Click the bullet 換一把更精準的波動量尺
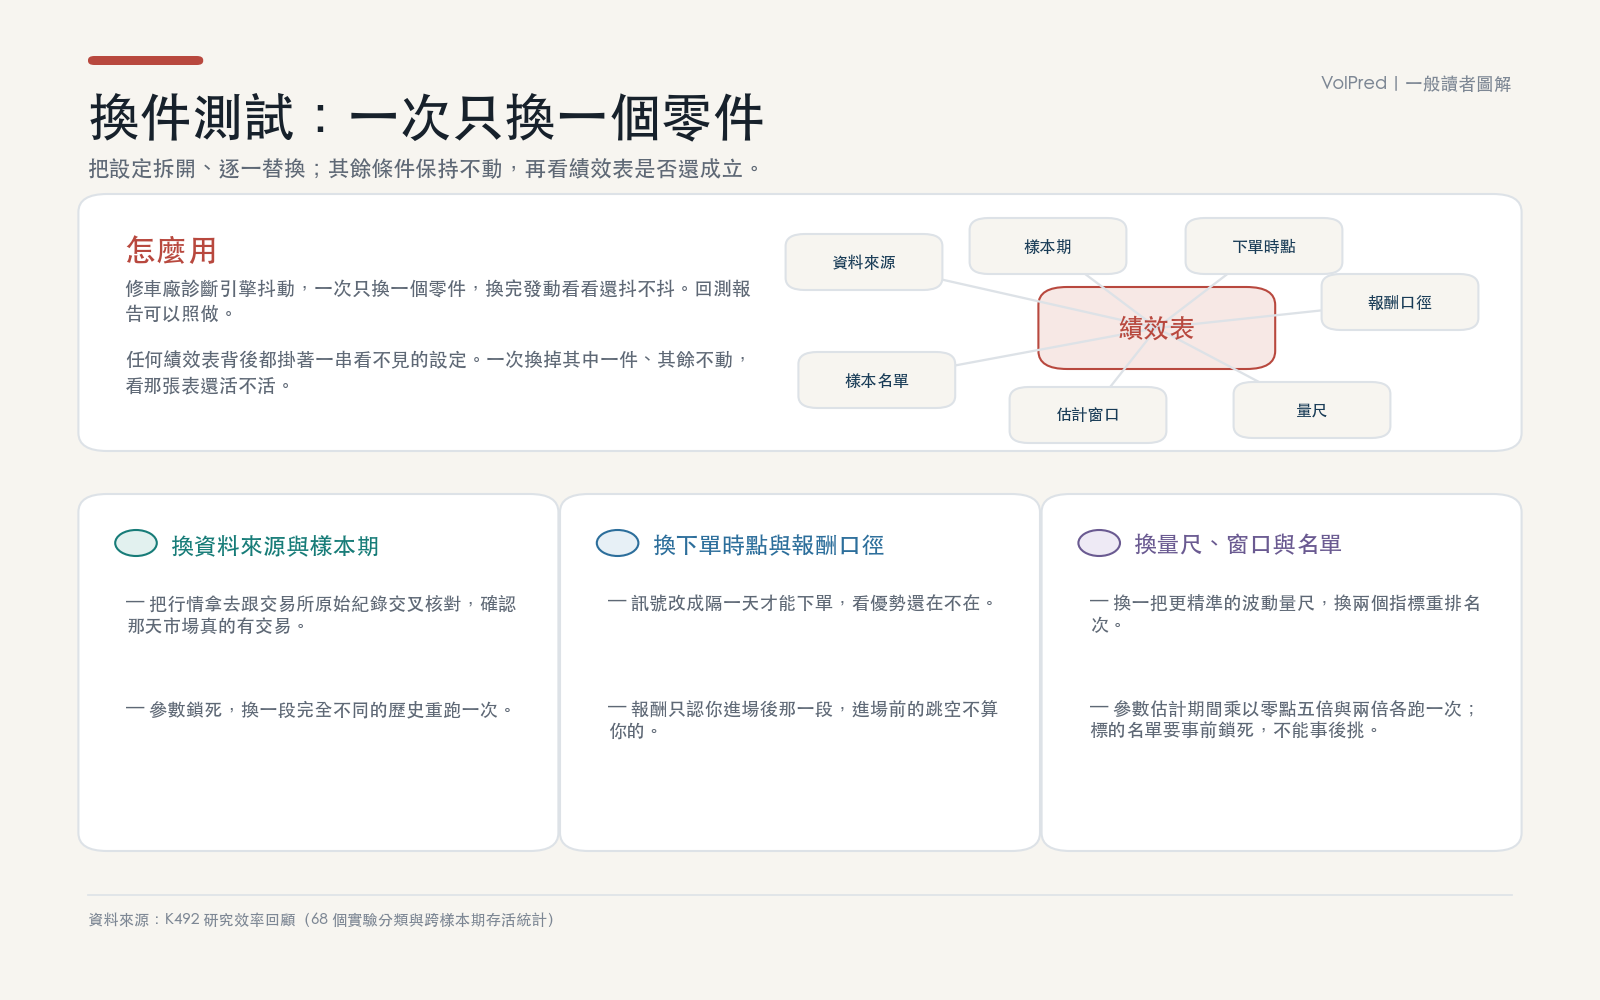 click(1285, 614)
